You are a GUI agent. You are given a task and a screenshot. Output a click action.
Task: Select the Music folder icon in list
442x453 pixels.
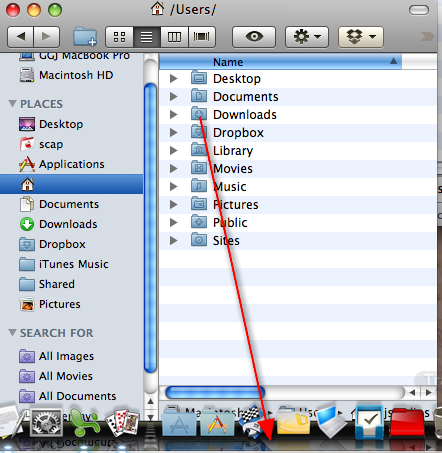[199, 186]
